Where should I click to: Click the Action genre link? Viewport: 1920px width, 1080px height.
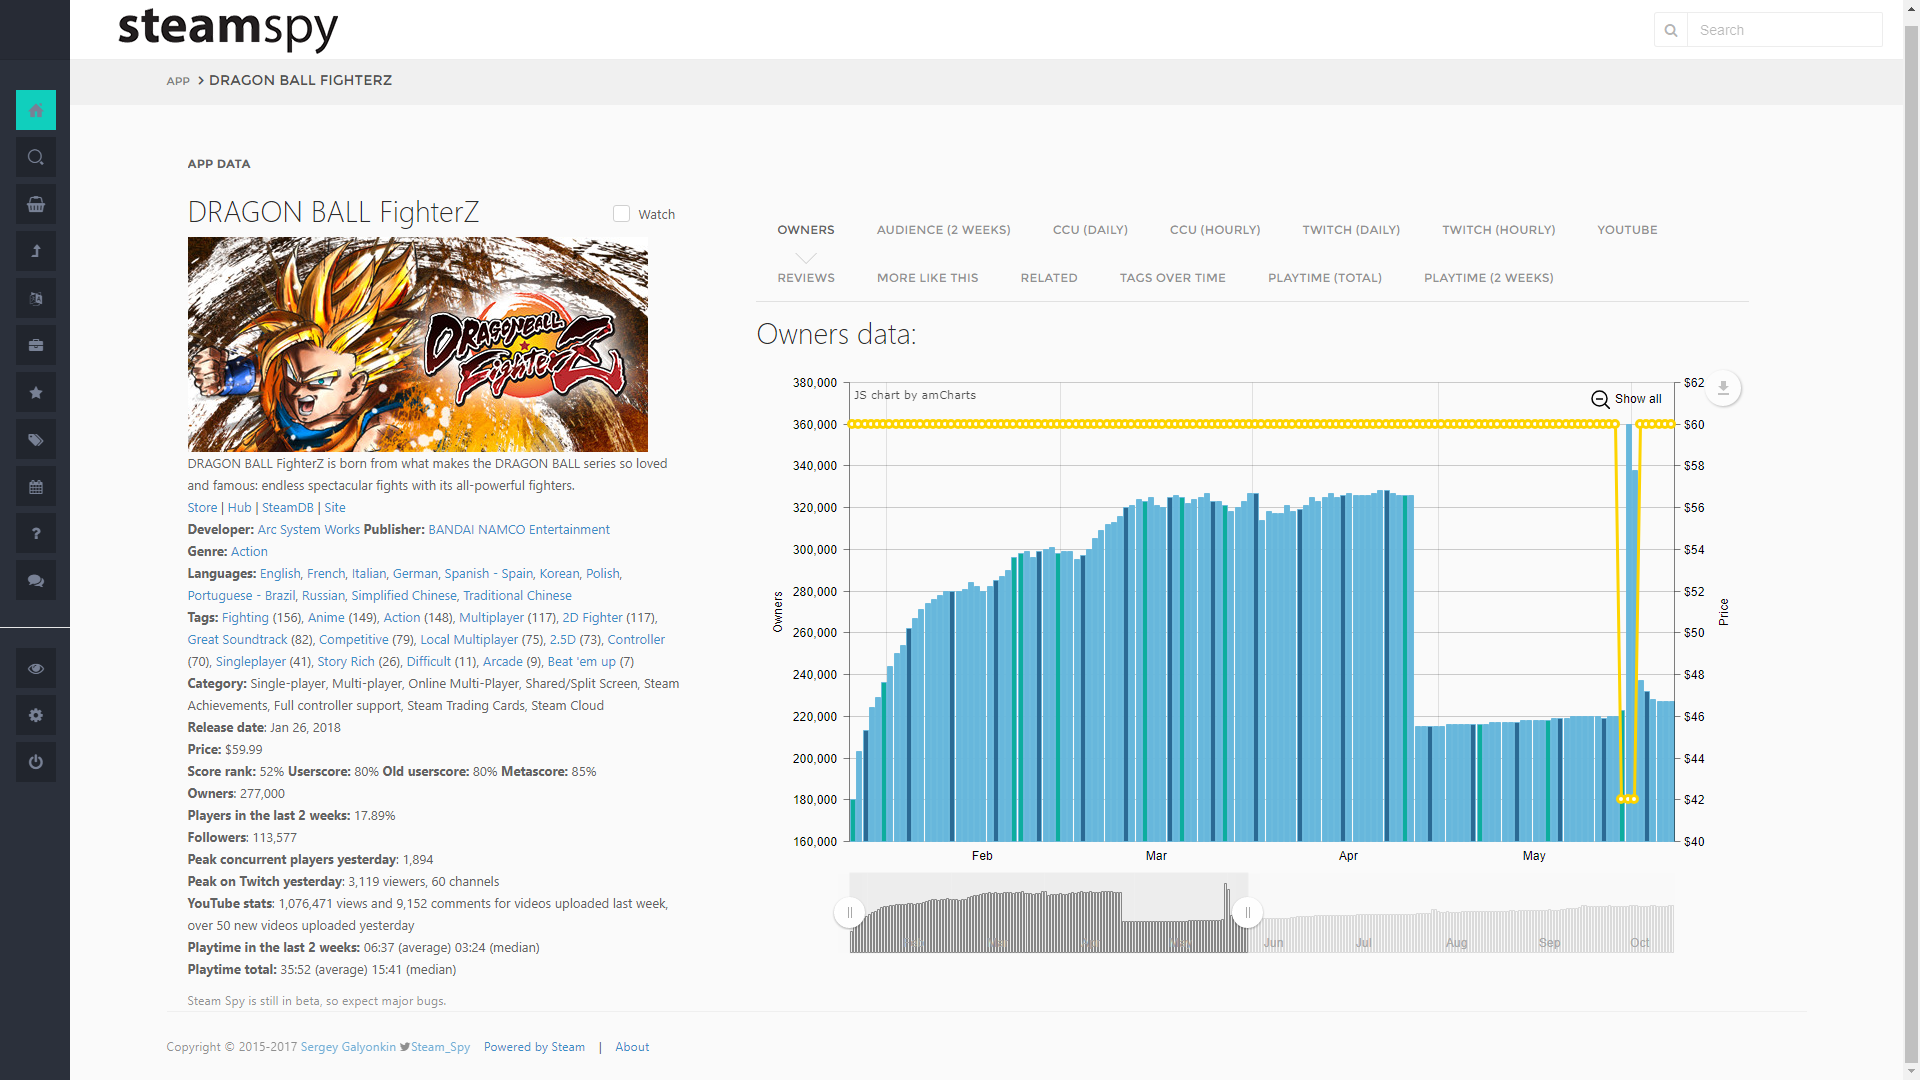point(249,552)
